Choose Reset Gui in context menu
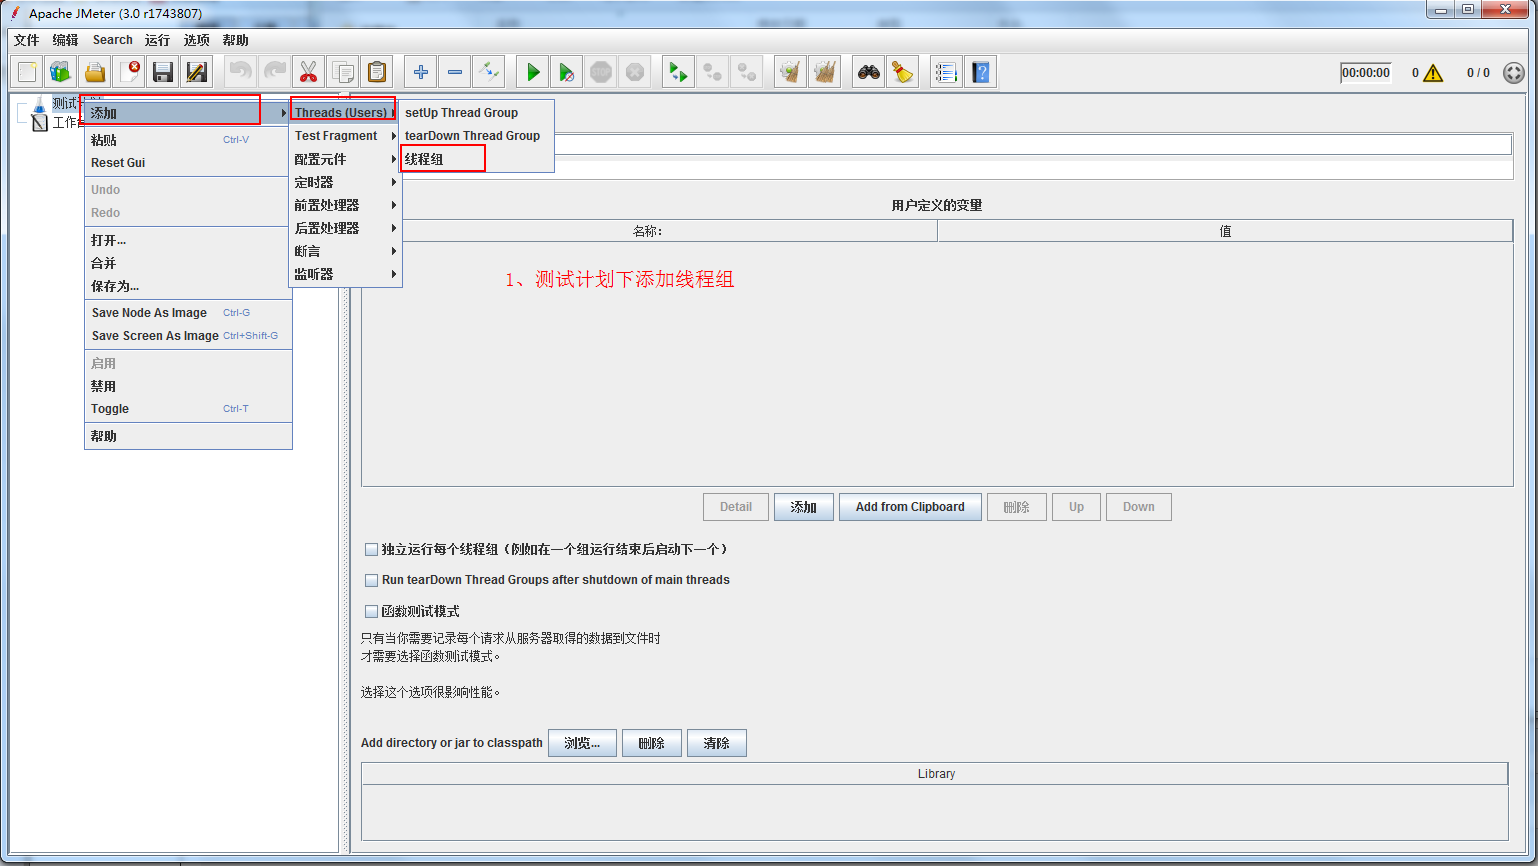The image size is (1538, 866). point(188,163)
